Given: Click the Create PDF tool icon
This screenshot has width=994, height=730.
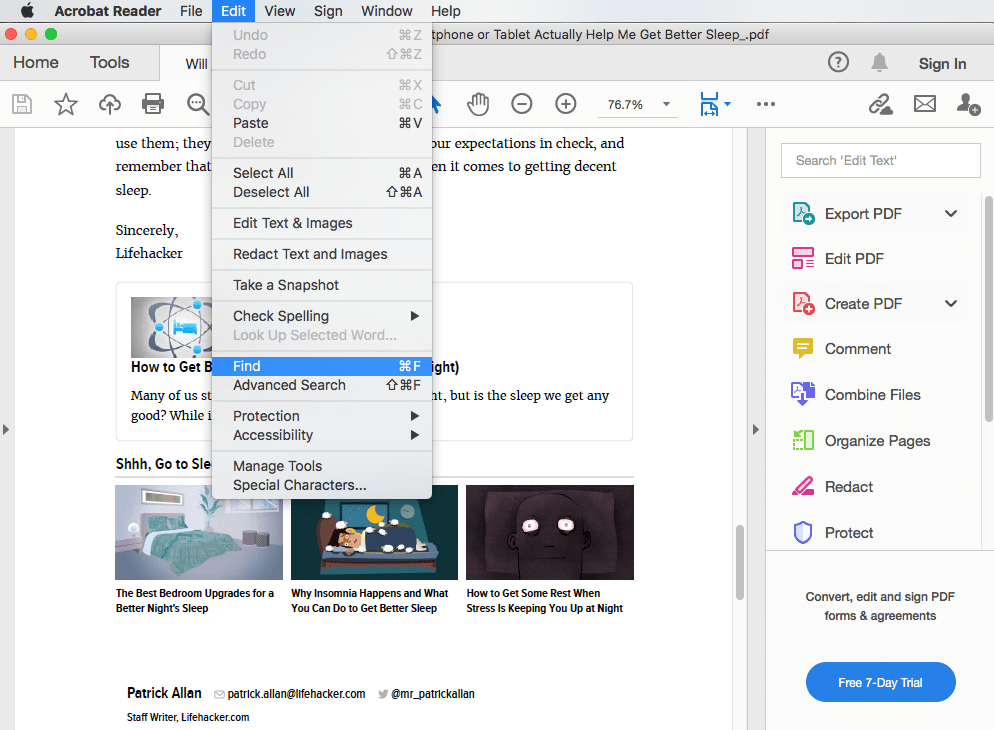Looking at the screenshot, I should click(803, 304).
